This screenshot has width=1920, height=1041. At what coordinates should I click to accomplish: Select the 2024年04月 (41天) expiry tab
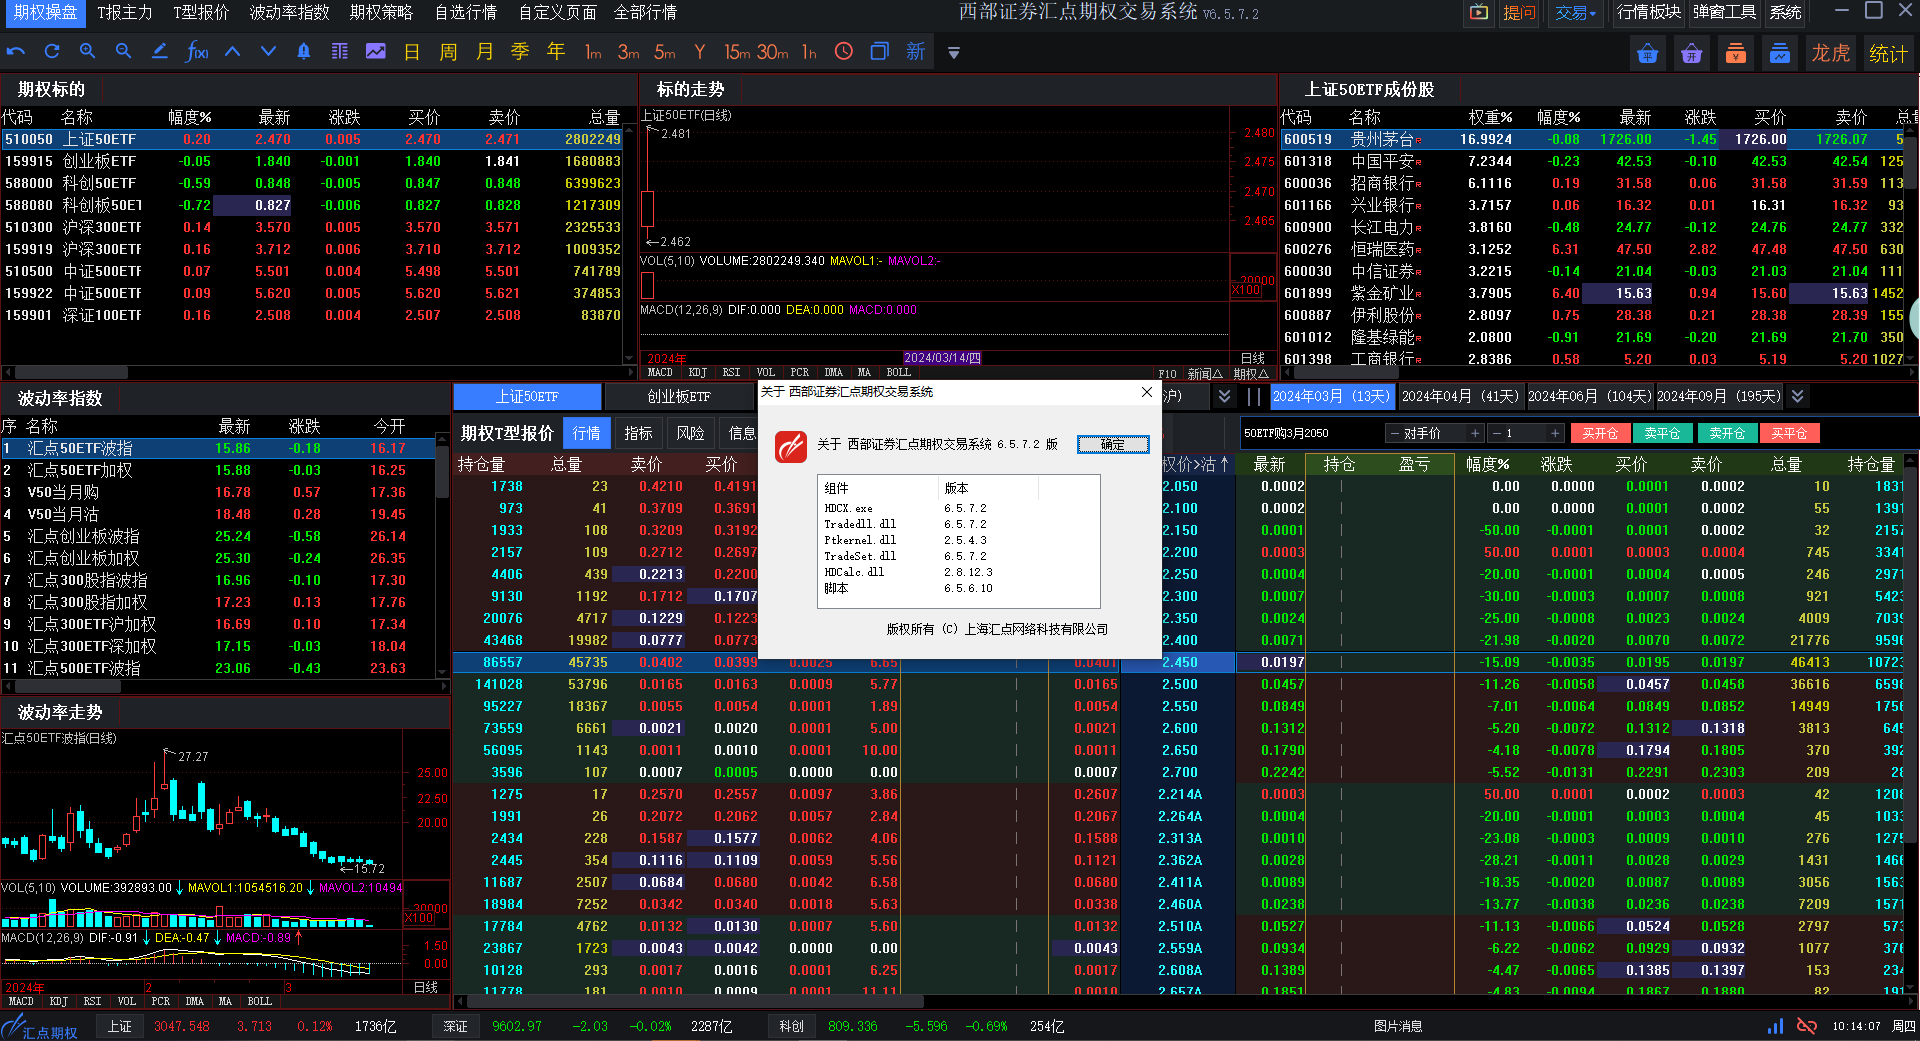(x=1460, y=396)
